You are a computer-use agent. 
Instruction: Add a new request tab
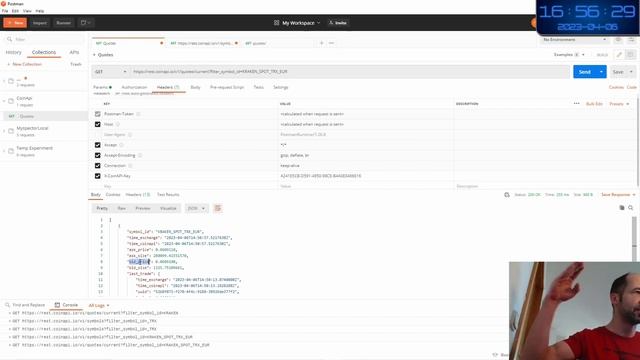coord(322,43)
